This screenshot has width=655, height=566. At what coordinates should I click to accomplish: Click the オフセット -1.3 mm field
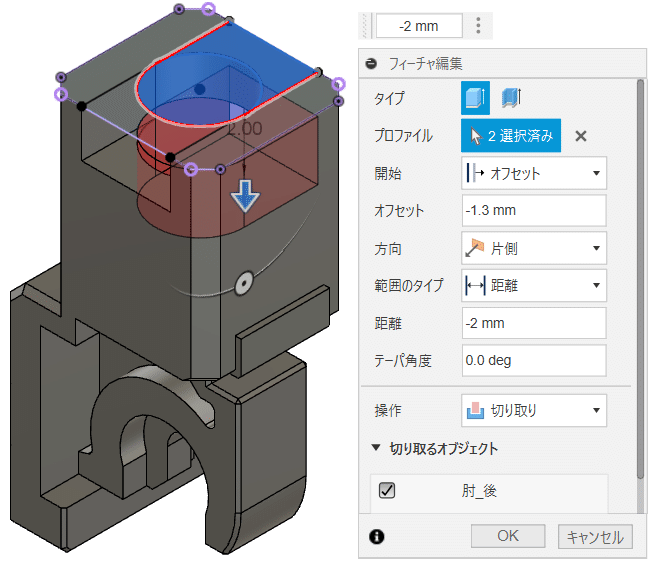(x=534, y=210)
